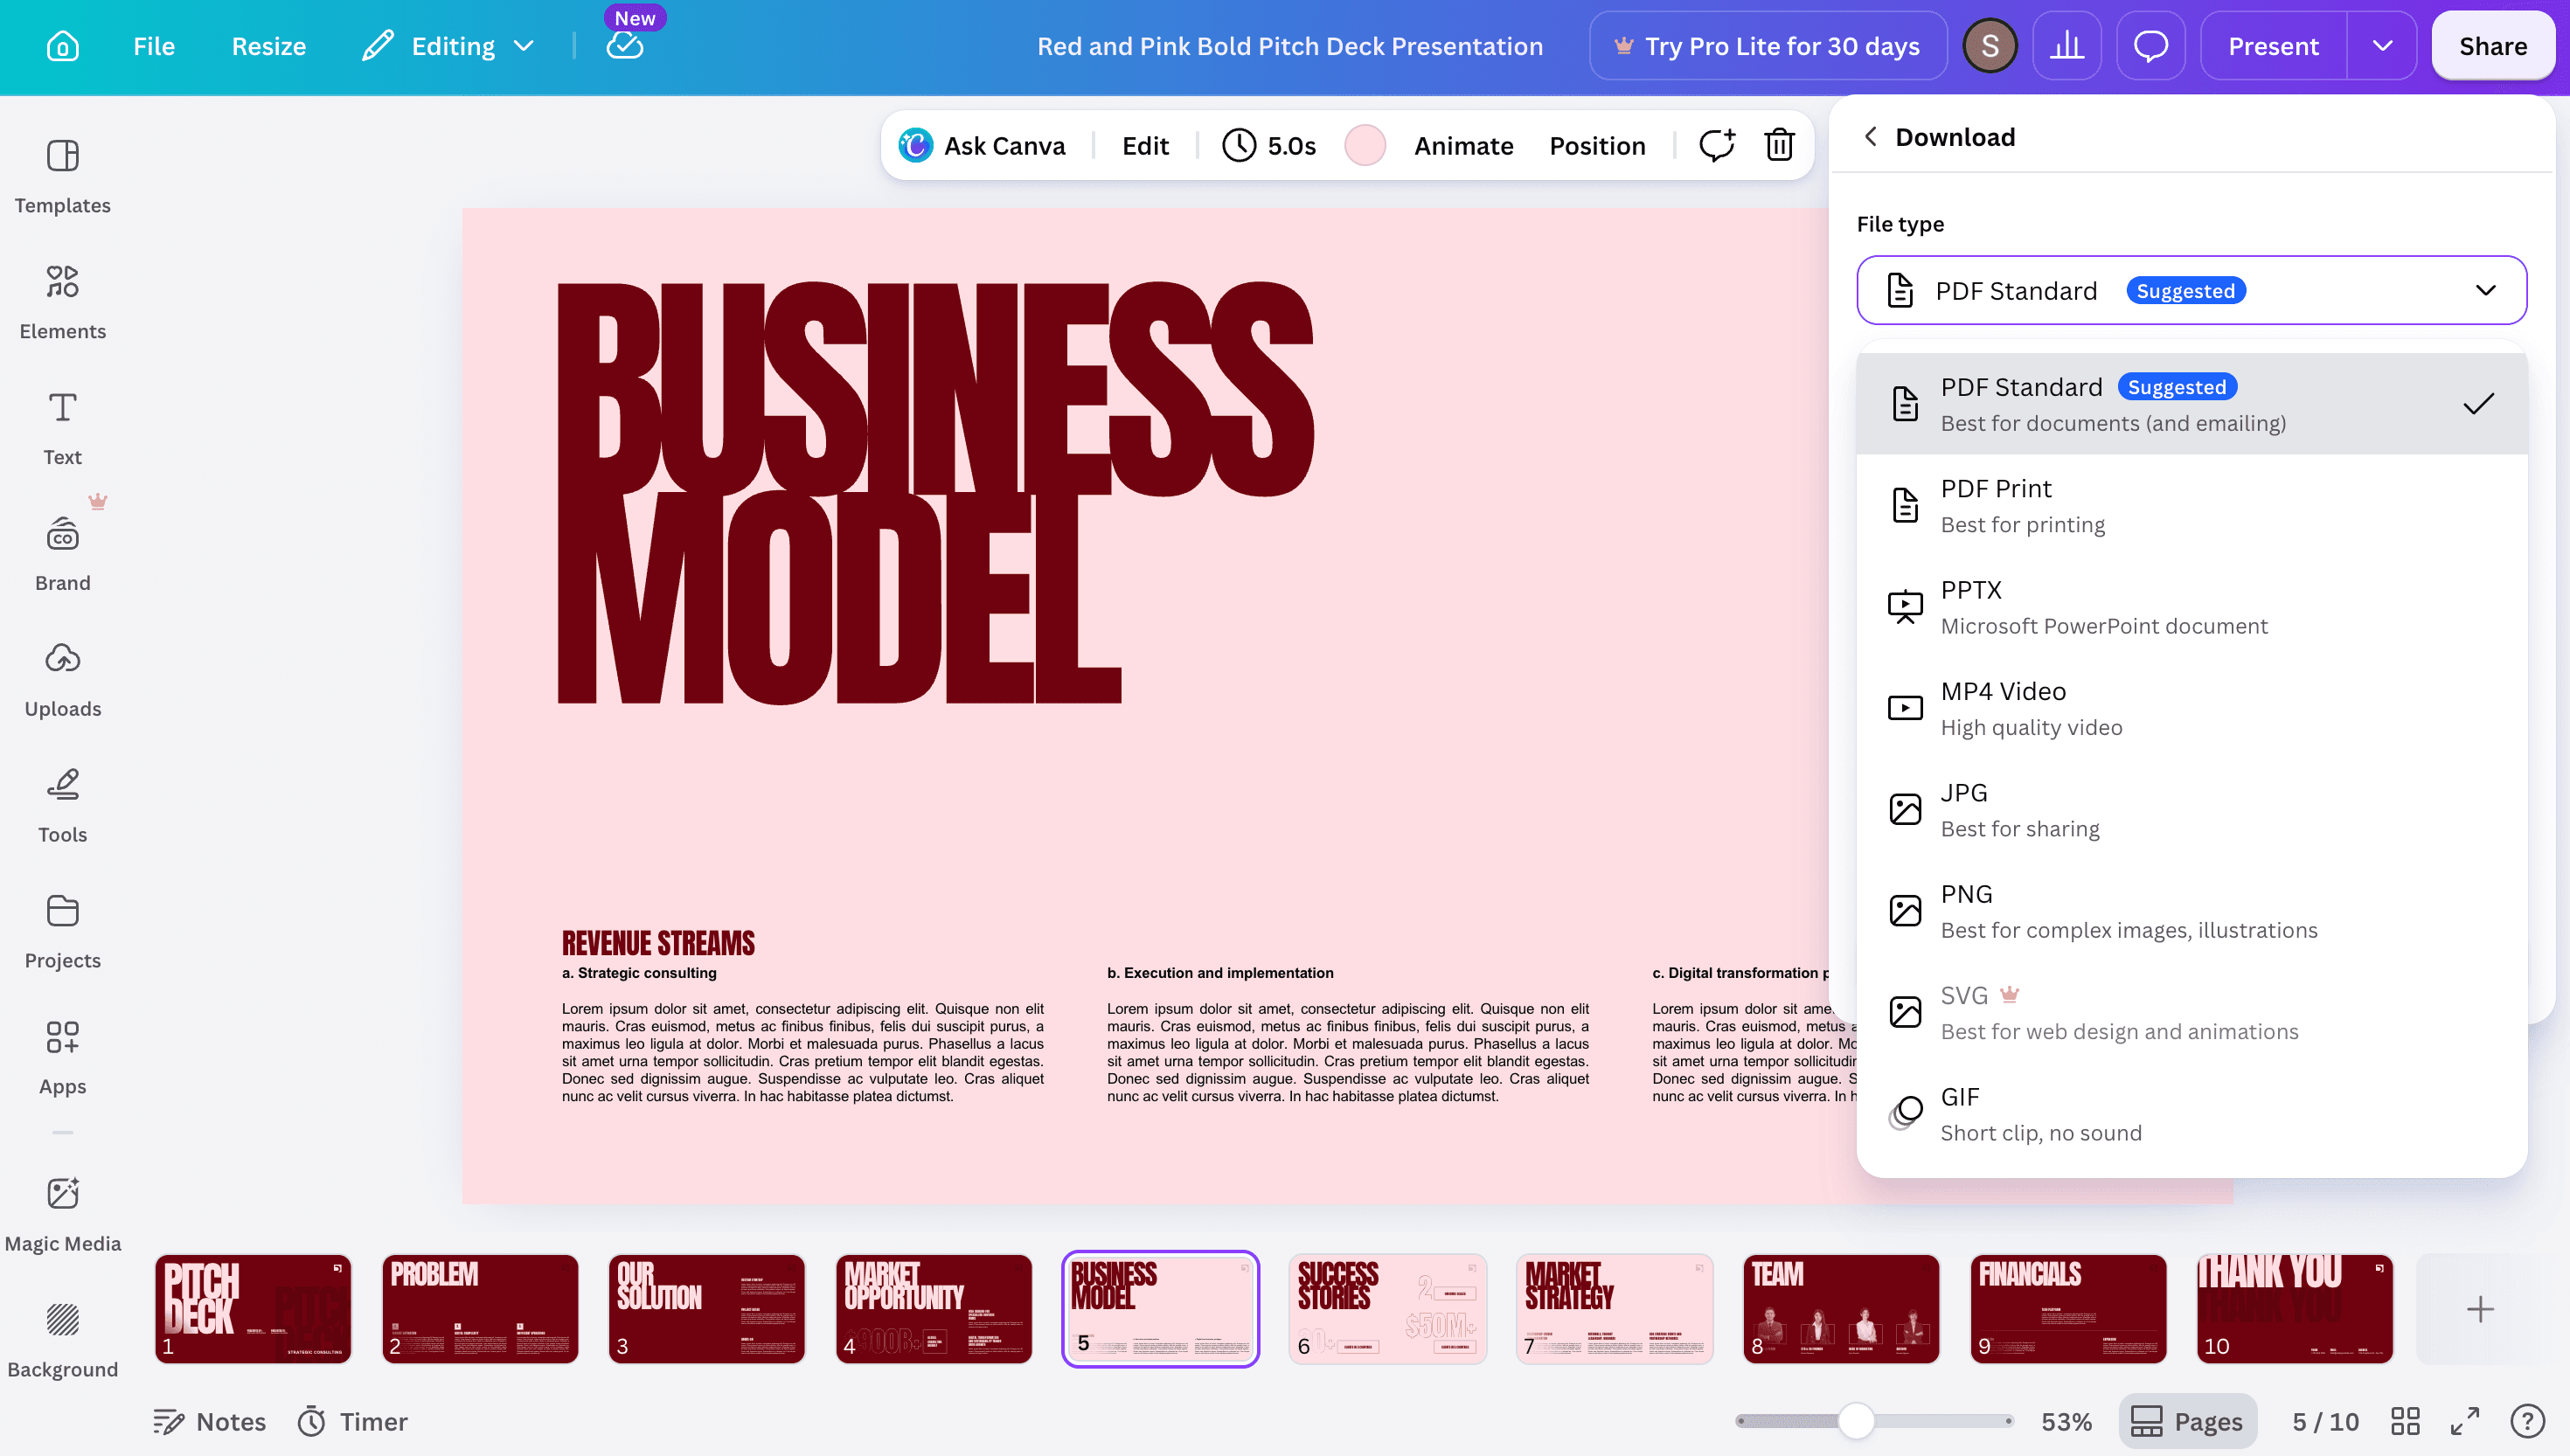Open page 3 Our Solution thumbnail

coord(707,1309)
